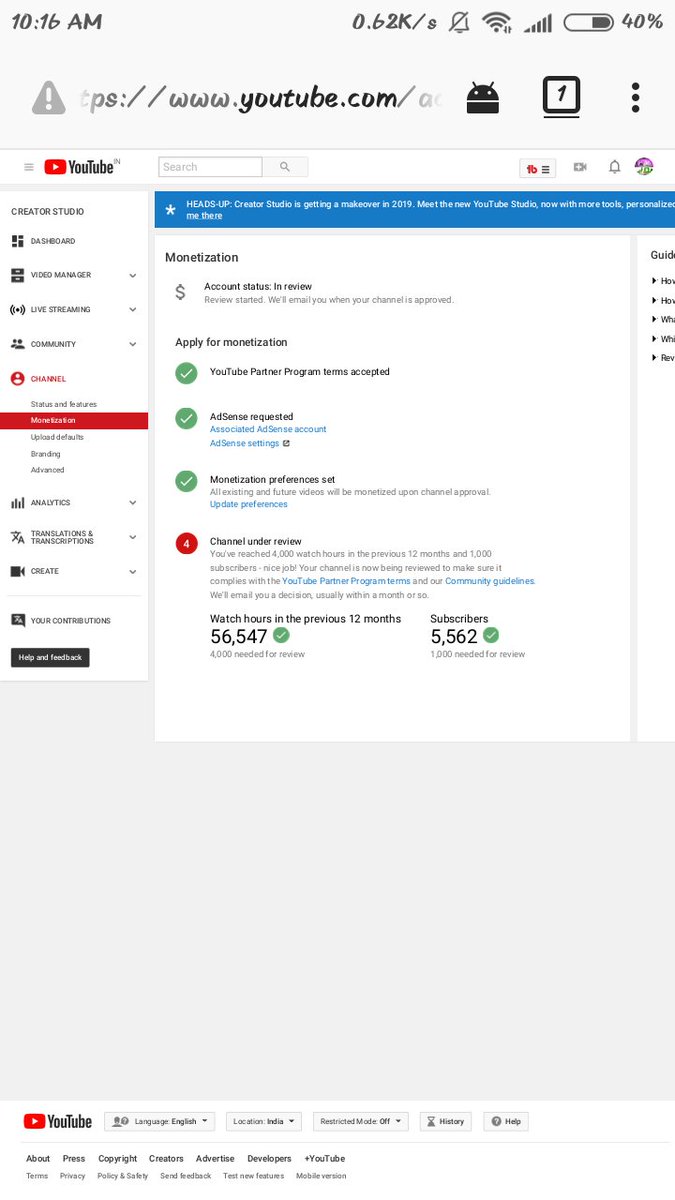Select the Monetization menu item
Screen dimensions: 675x1200
coord(74,421)
